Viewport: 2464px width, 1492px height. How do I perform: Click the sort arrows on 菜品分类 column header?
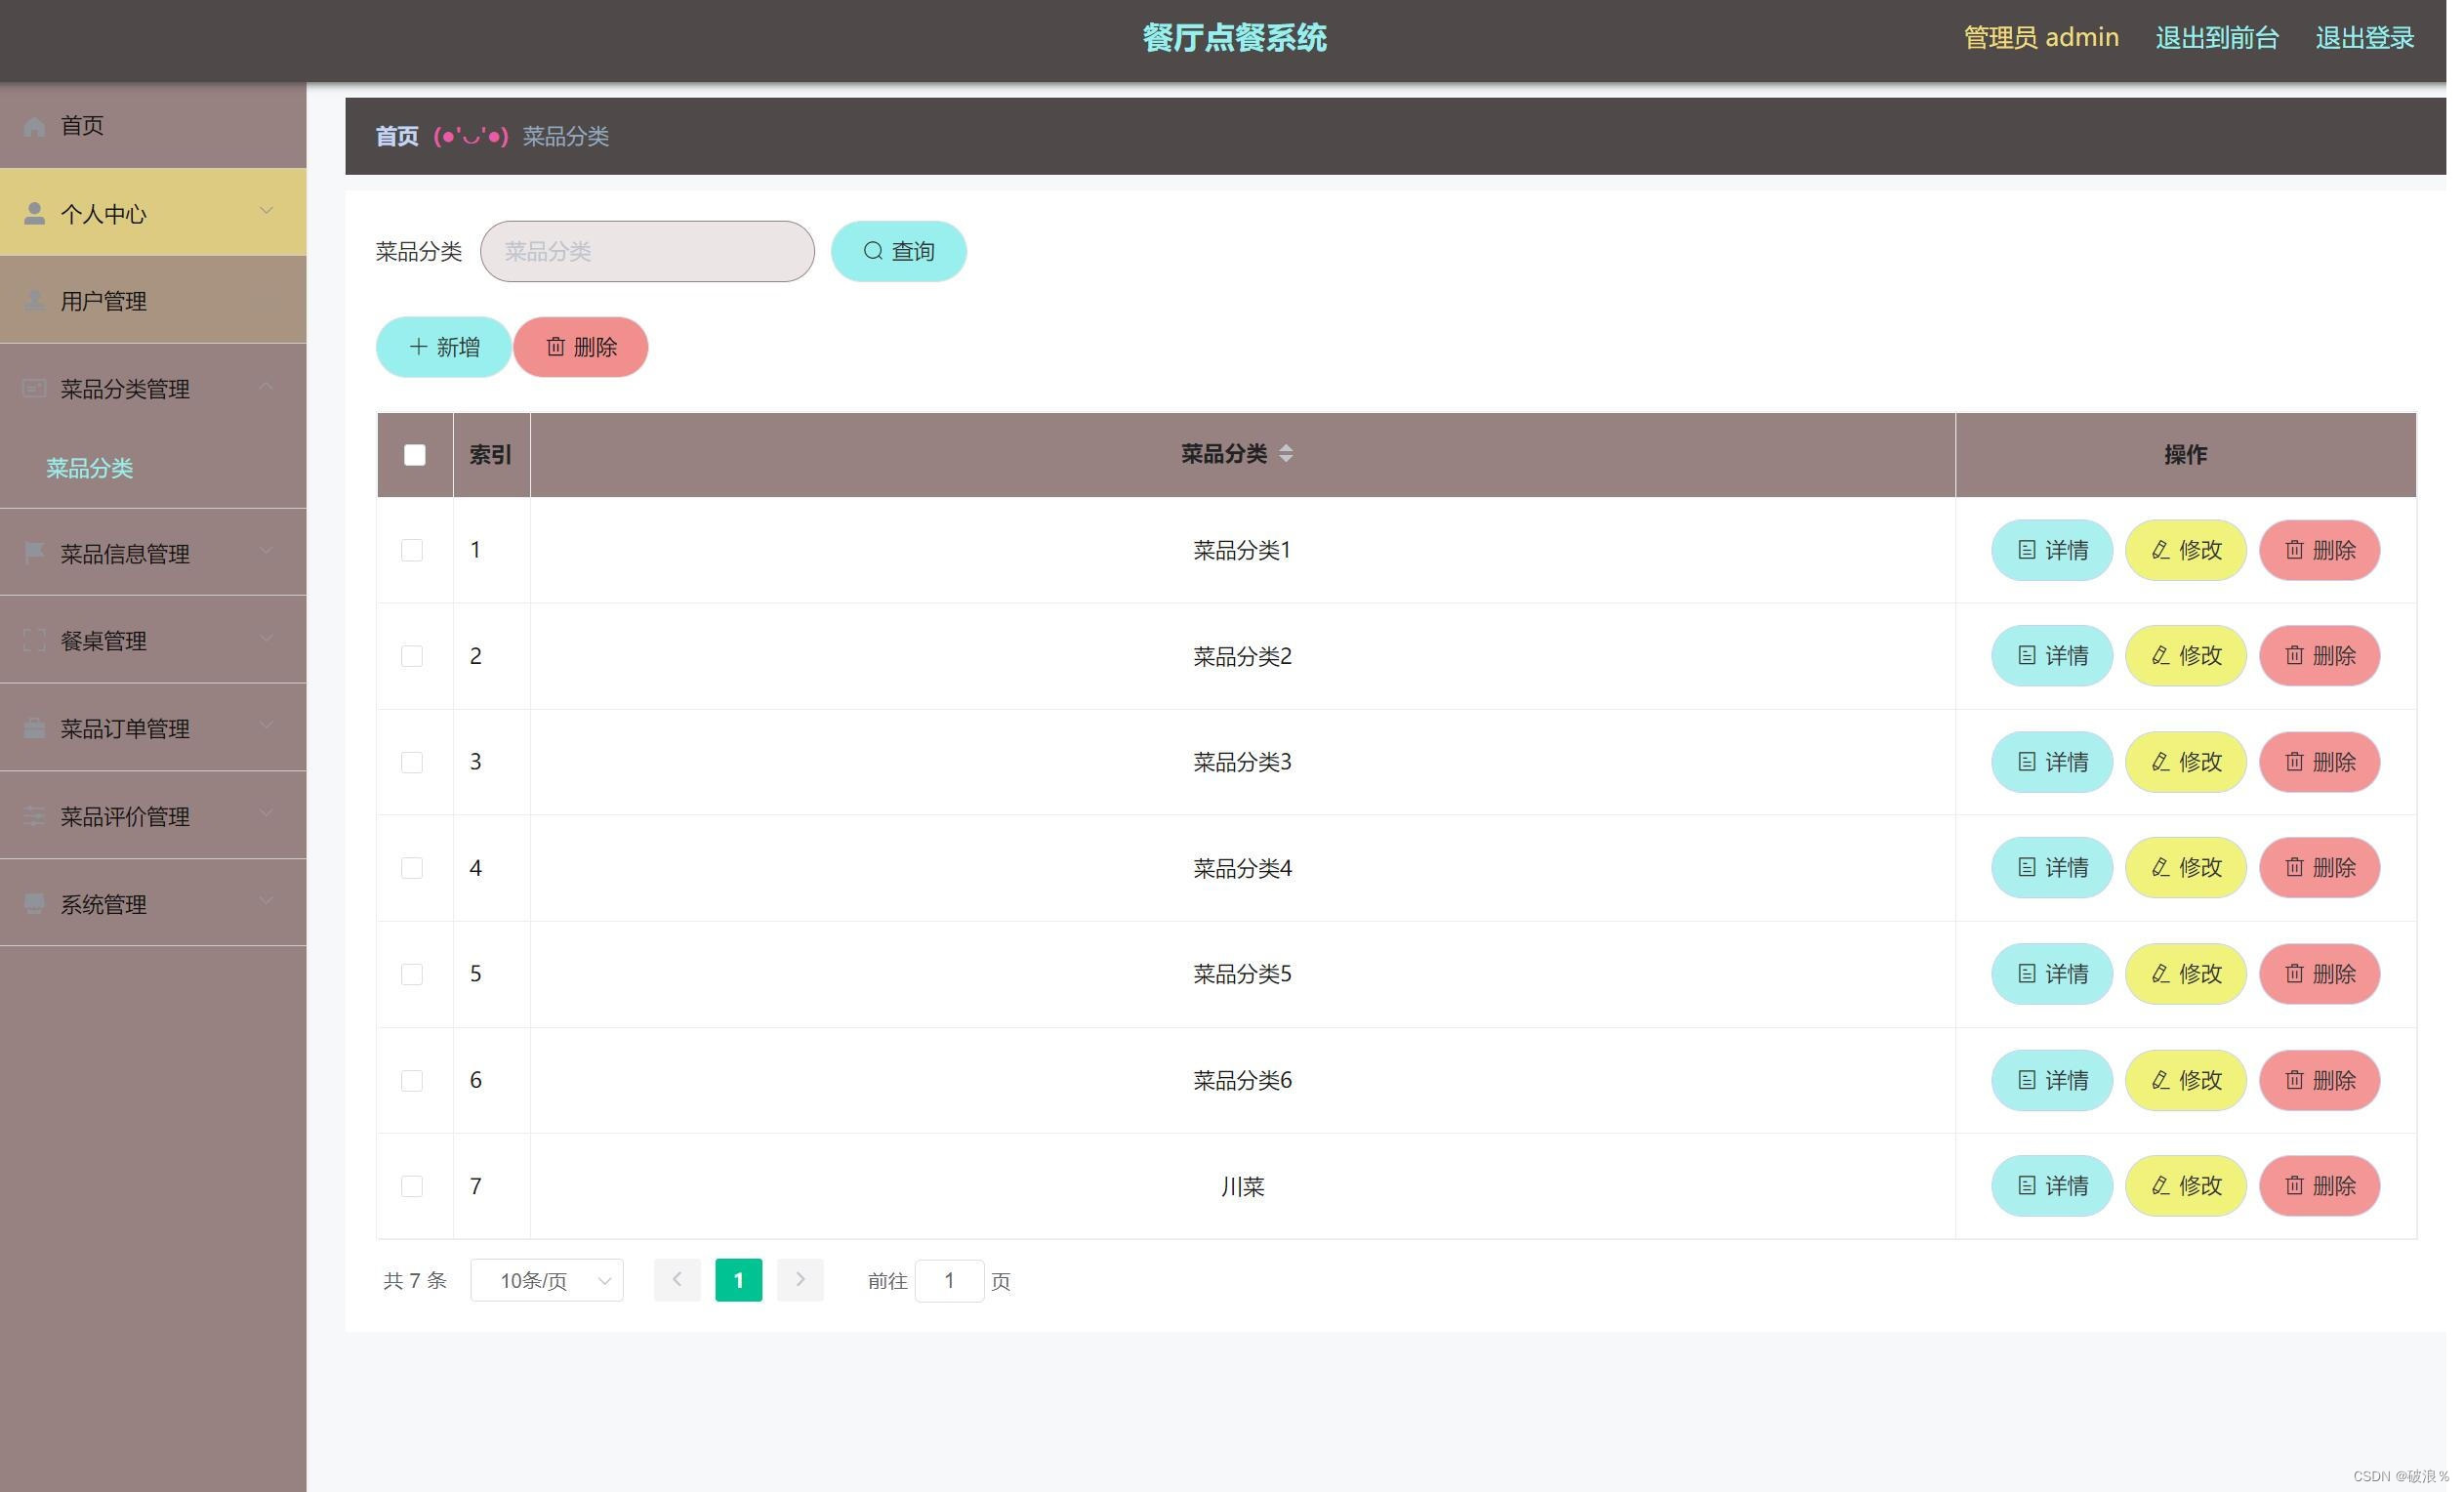tap(1286, 454)
